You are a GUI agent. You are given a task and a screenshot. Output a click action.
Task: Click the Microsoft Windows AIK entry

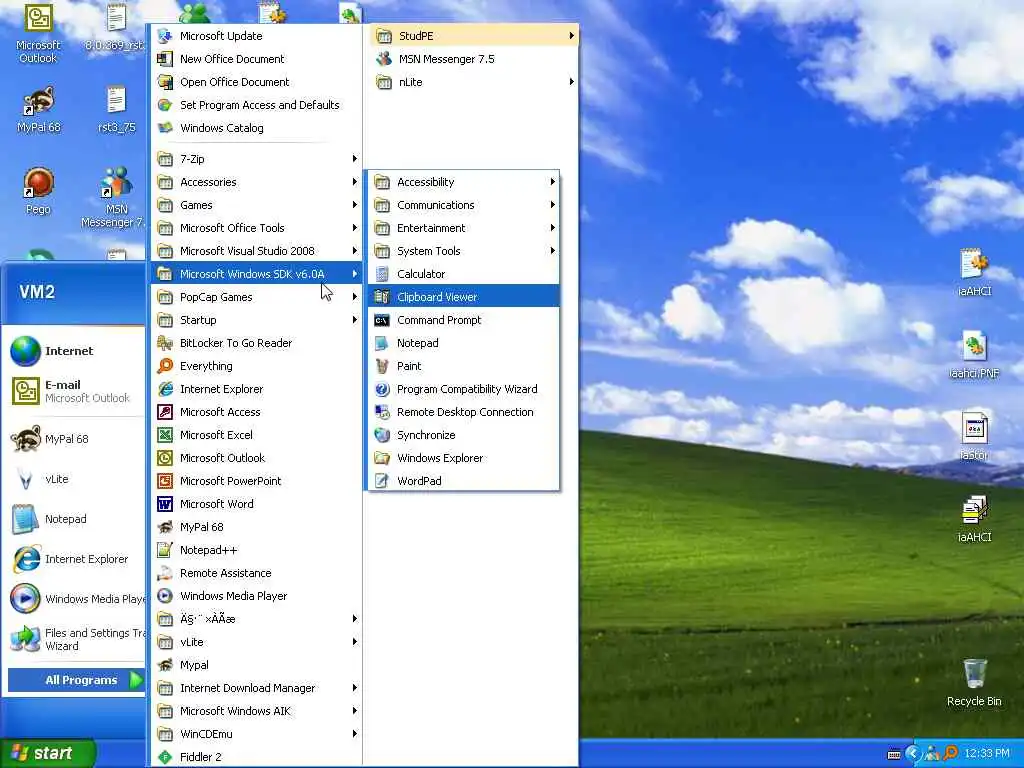[x=257, y=711]
